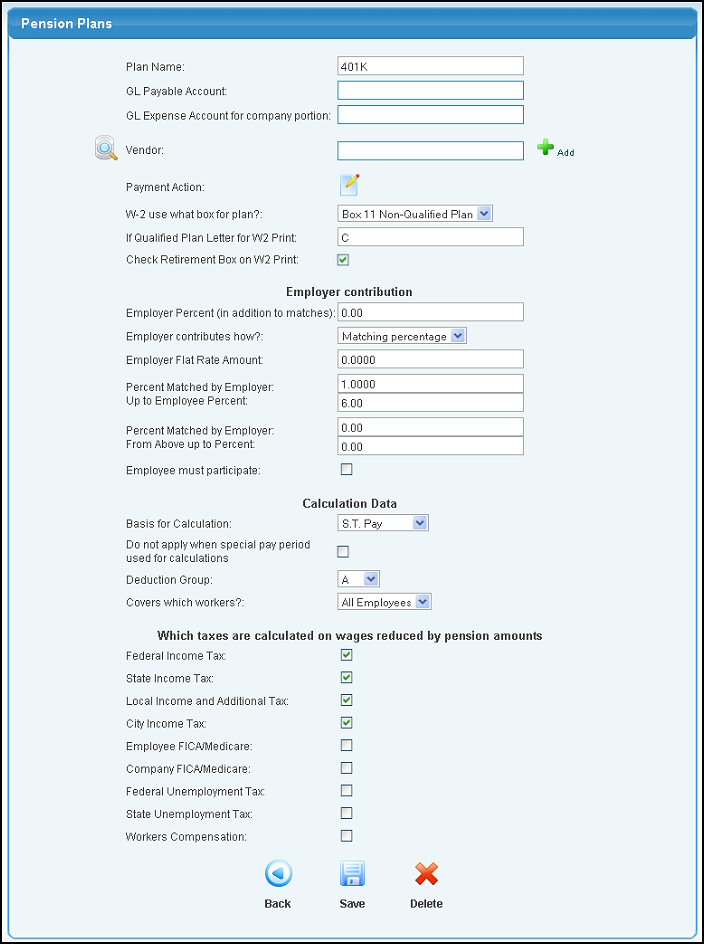Click the green plus Add vendor icon
704x944 pixels.
[x=546, y=148]
